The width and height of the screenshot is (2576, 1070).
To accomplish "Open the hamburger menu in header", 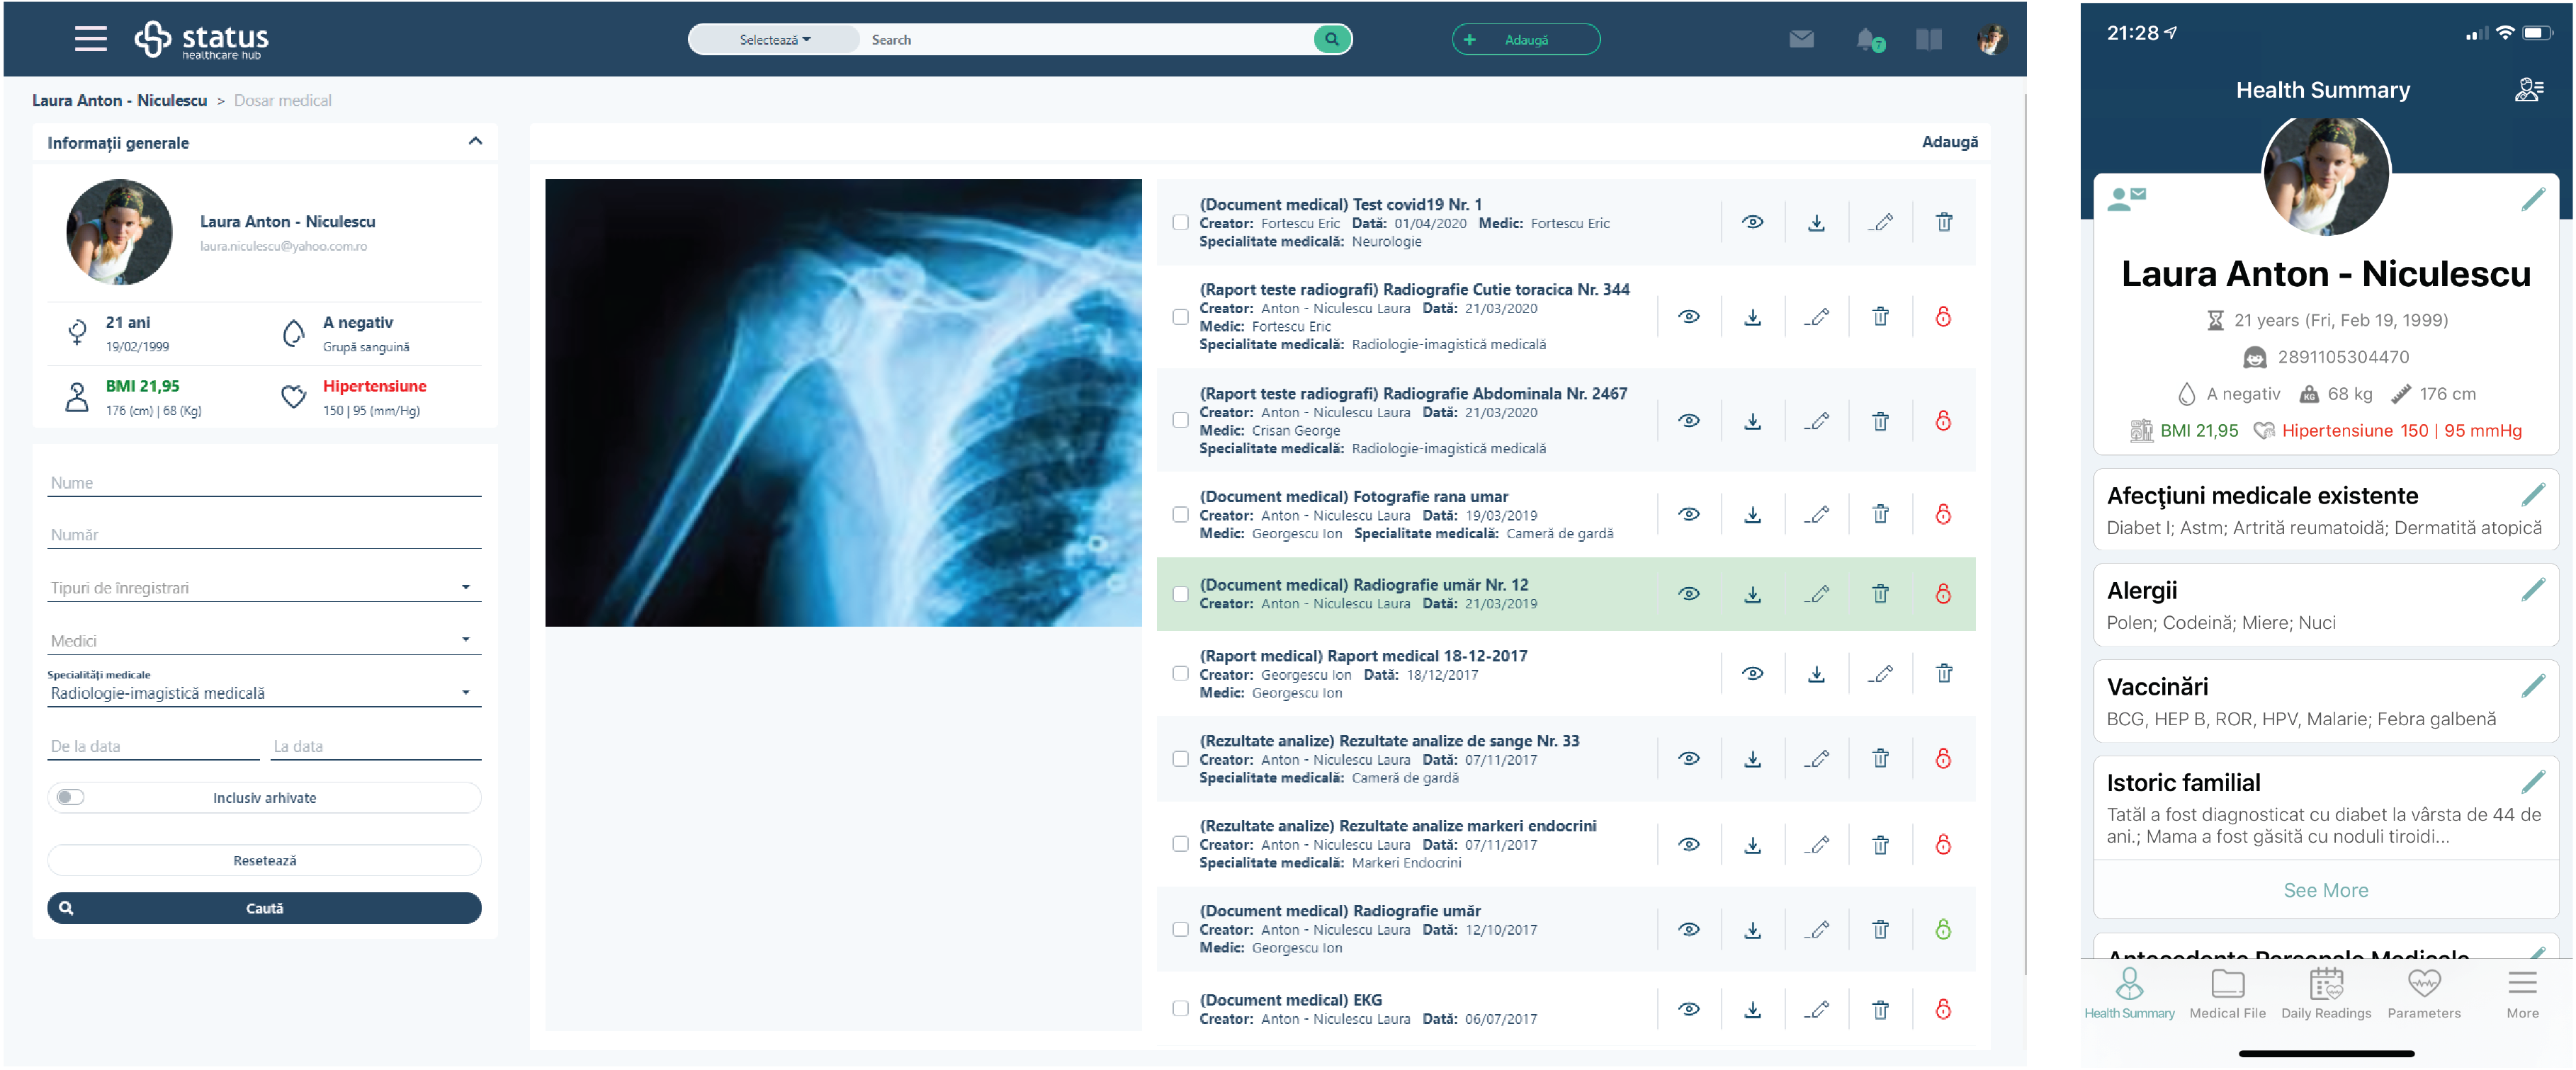I will coord(90,38).
